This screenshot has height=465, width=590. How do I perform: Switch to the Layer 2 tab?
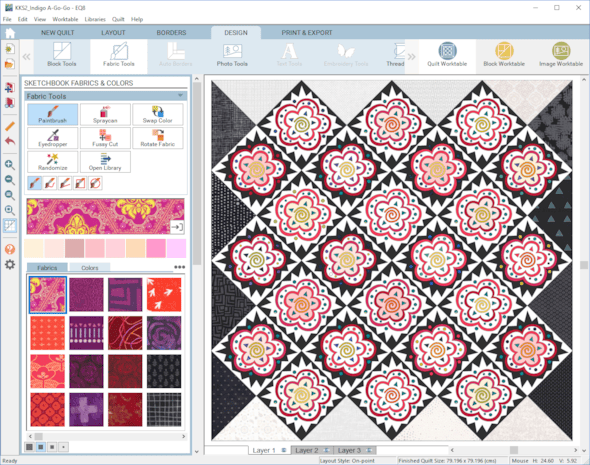tap(311, 450)
